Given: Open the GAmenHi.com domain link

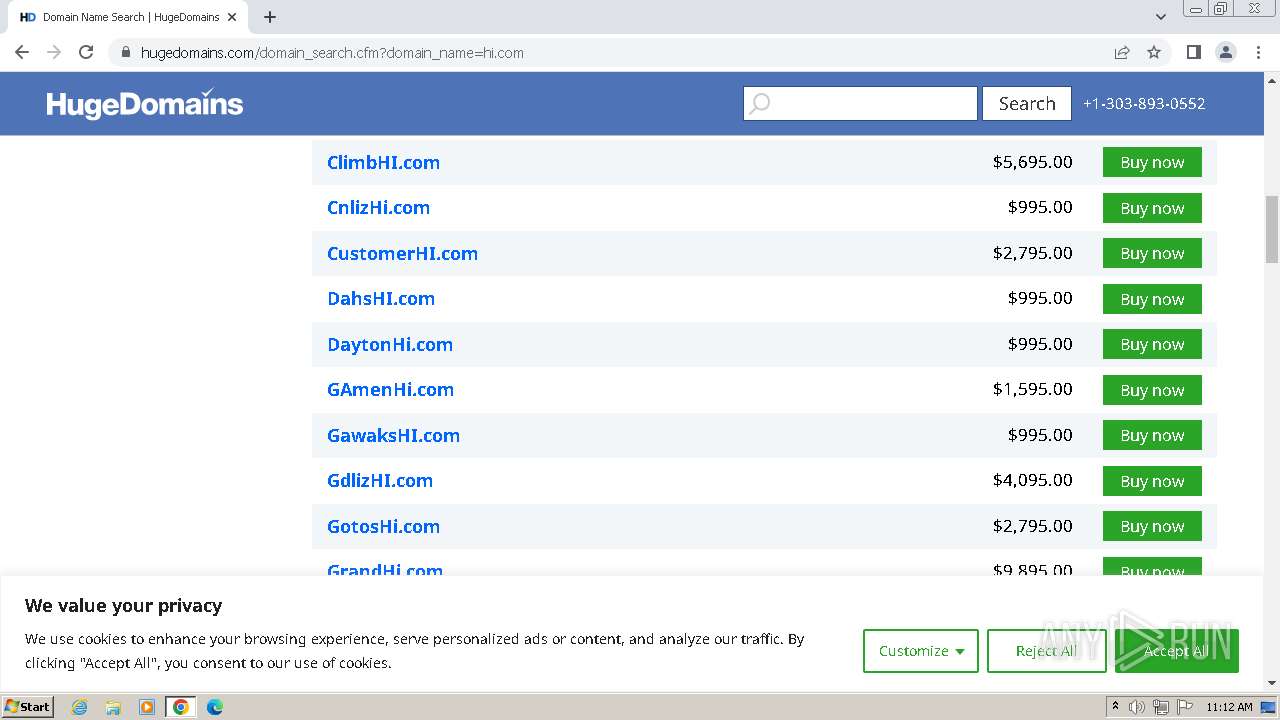Looking at the screenshot, I should pos(390,389).
